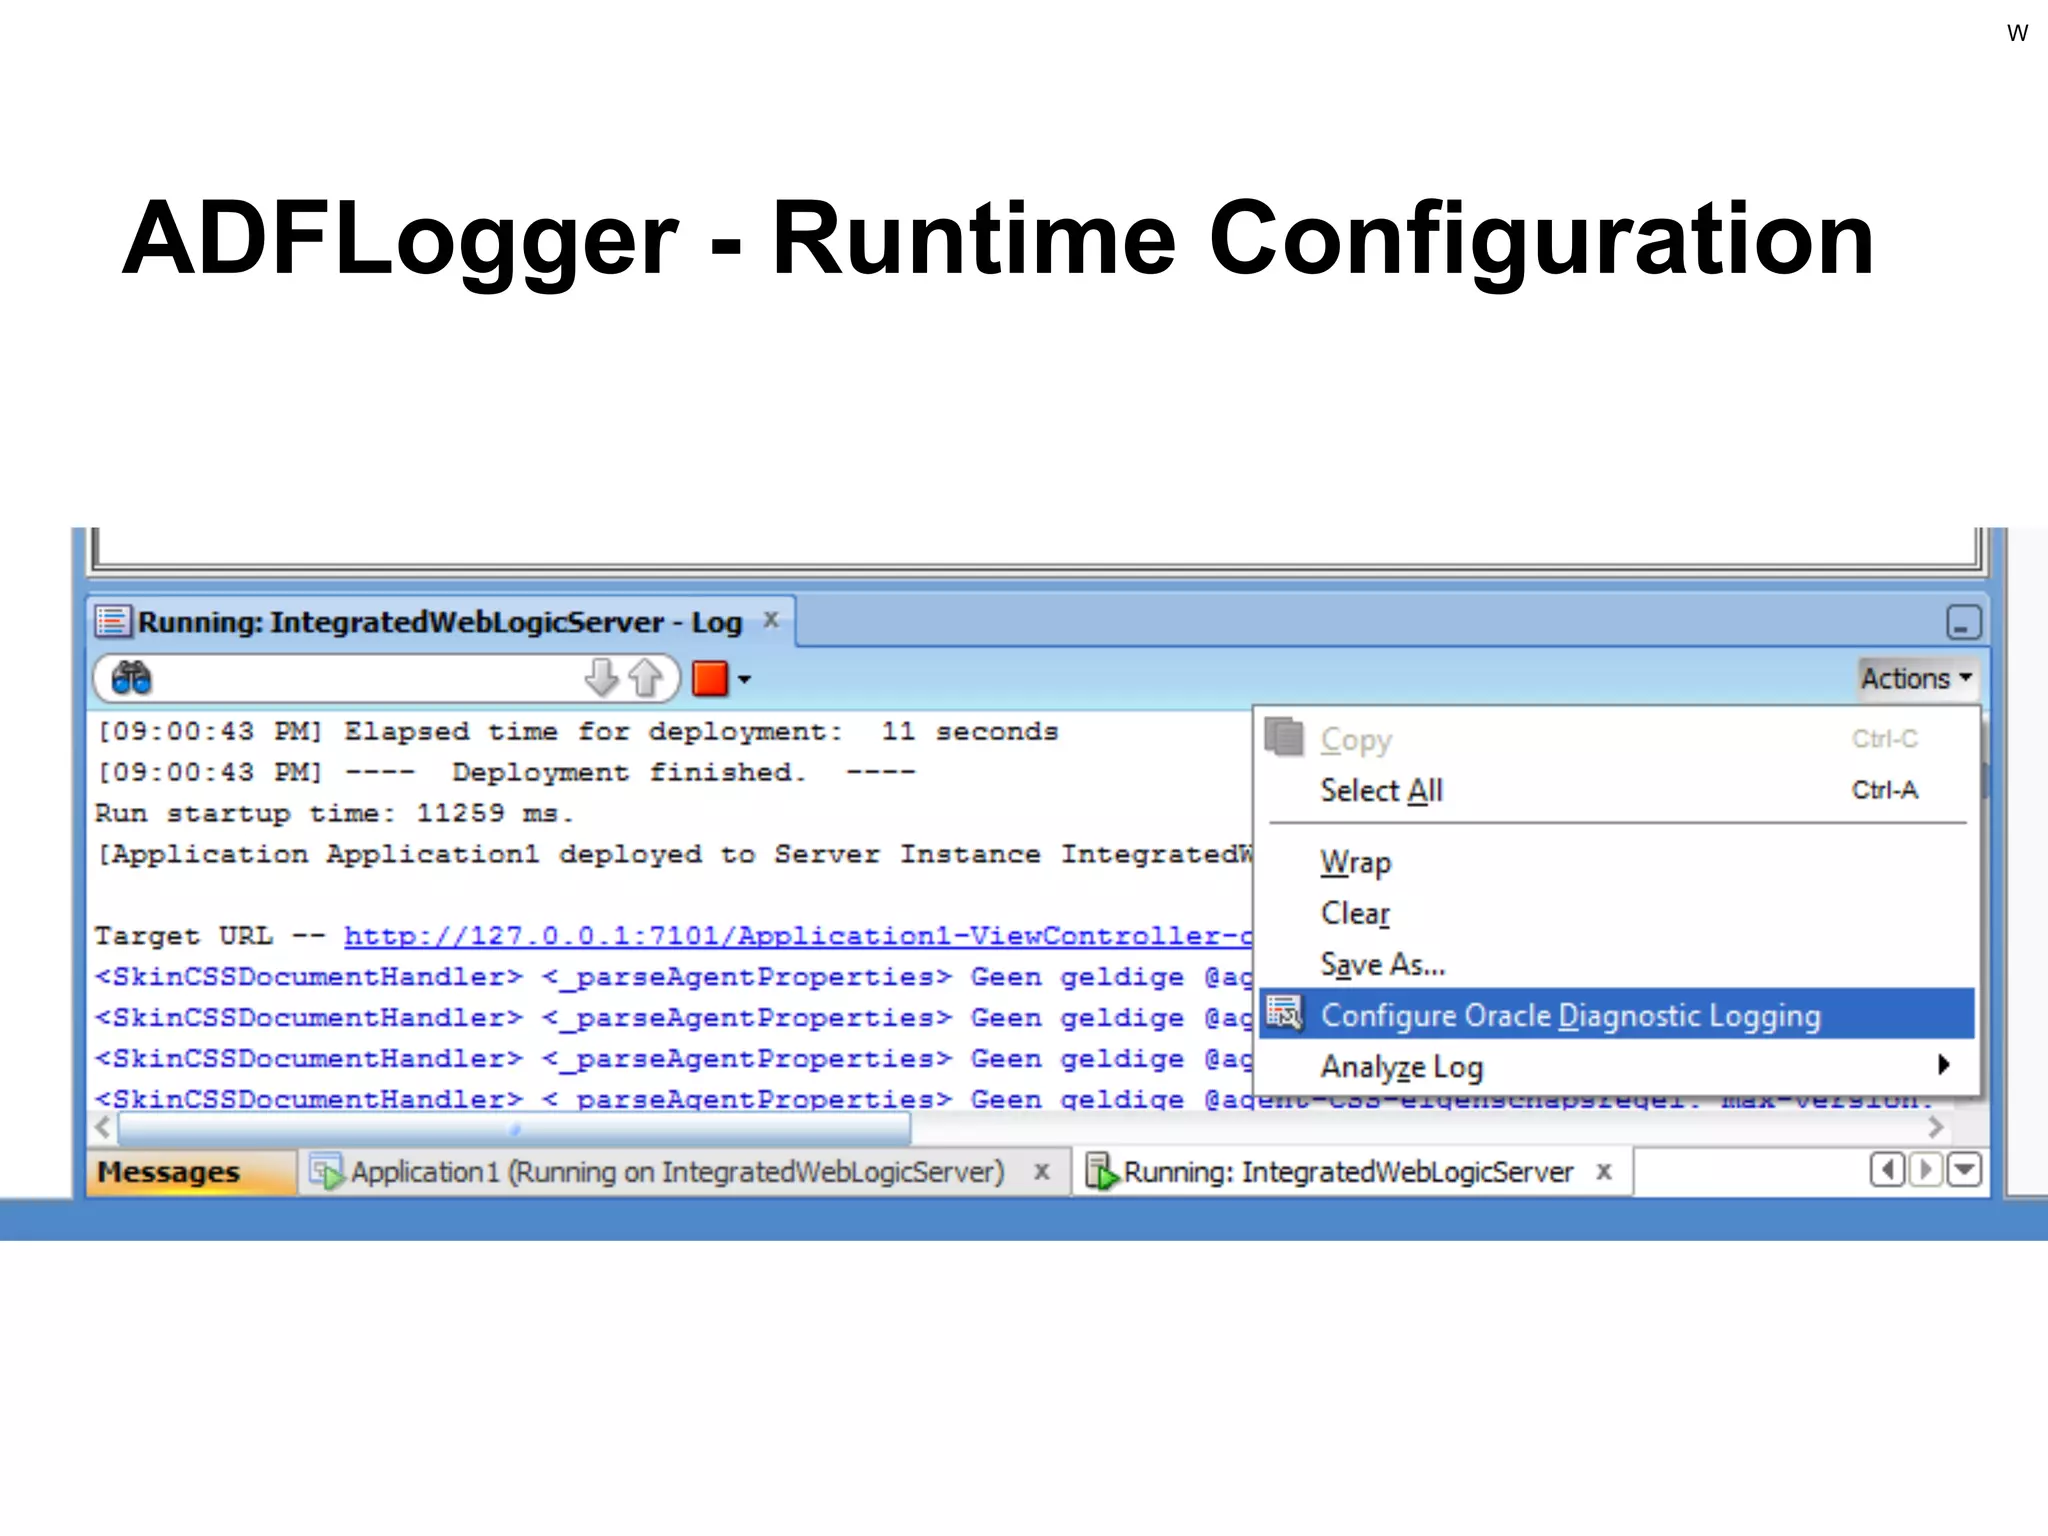Select the 'Running: IntegratedWebLogicServer - Log' tab
Image resolution: width=2048 pixels, height=1536 pixels.
pos(440,622)
